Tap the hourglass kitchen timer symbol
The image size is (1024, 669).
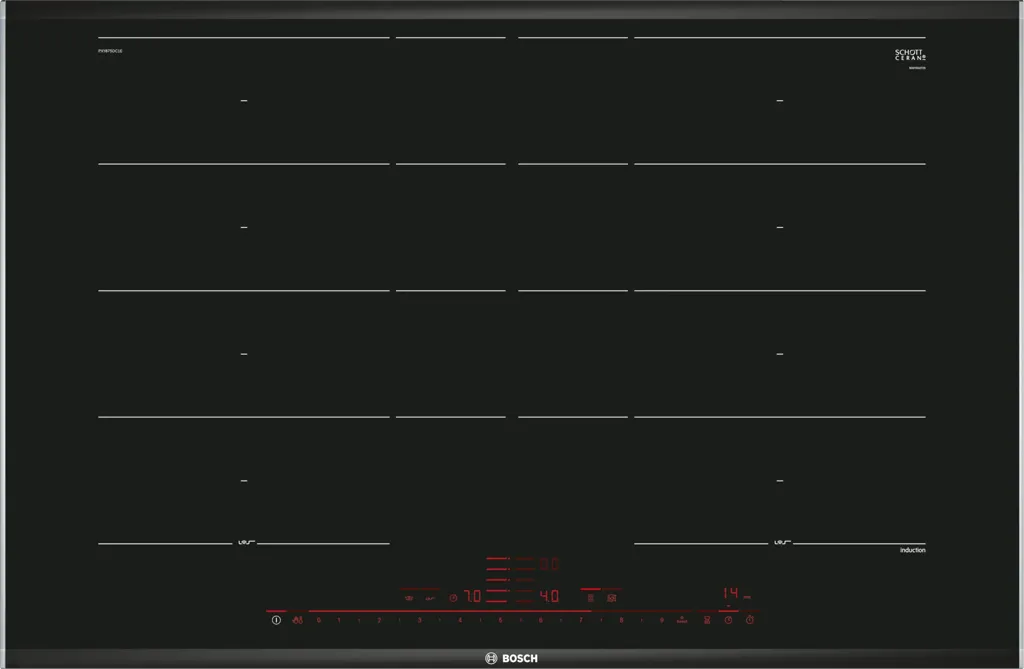(x=707, y=620)
